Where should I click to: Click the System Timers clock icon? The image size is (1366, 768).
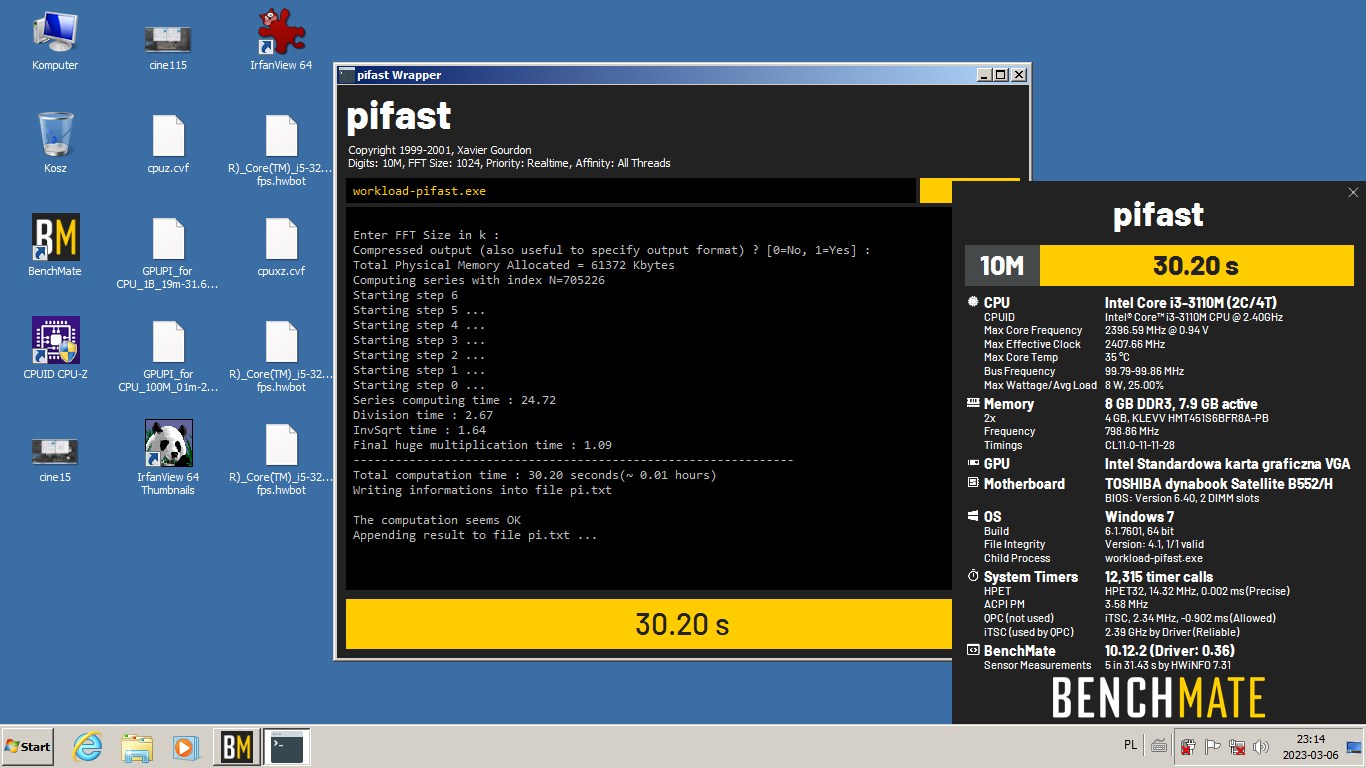click(x=973, y=576)
